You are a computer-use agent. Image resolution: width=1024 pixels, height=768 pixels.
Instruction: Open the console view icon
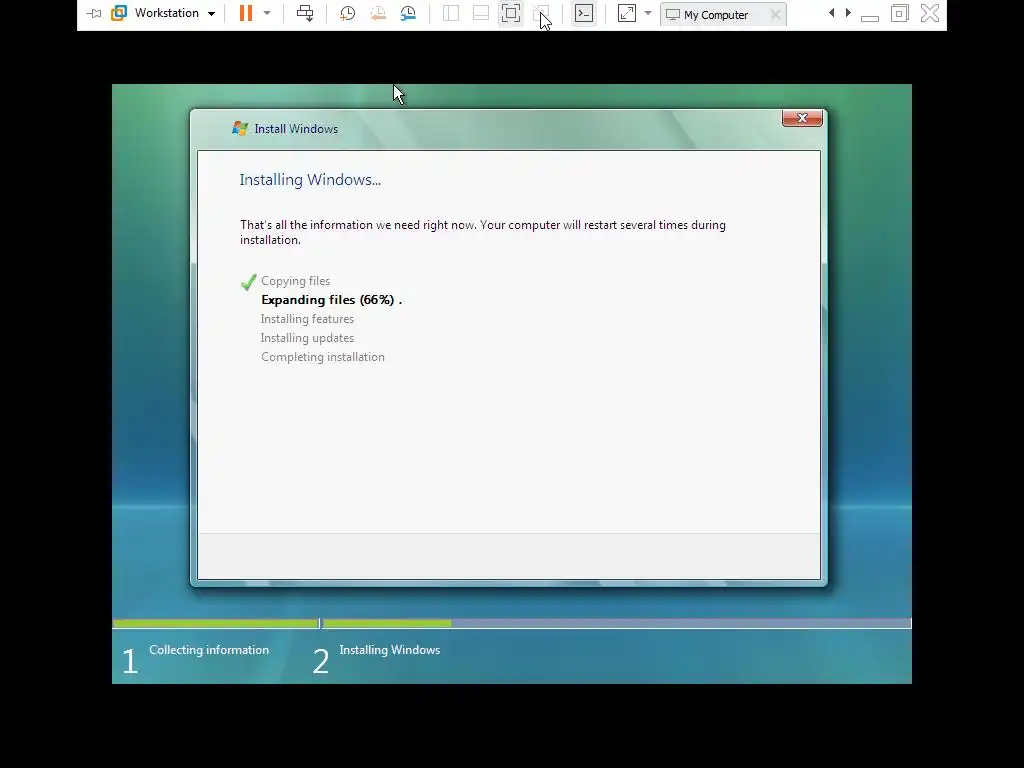coord(584,13)
